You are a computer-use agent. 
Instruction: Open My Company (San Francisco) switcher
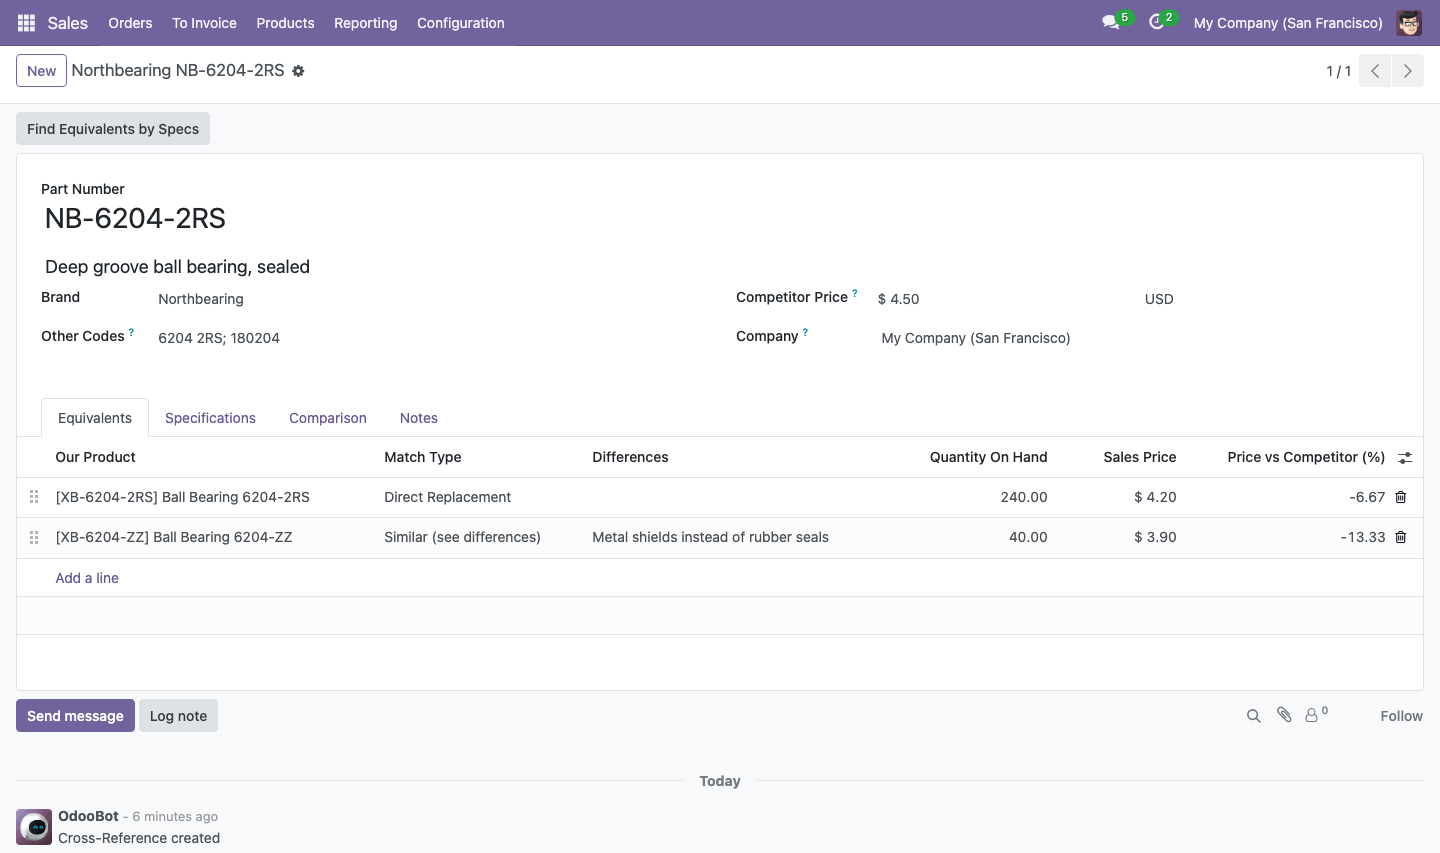[1288, 23]
